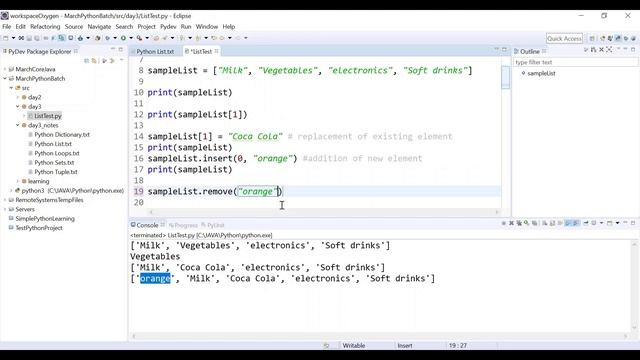Select Python Loops.txt file
The image size is (640, 360).
click(x=57, y=153)
